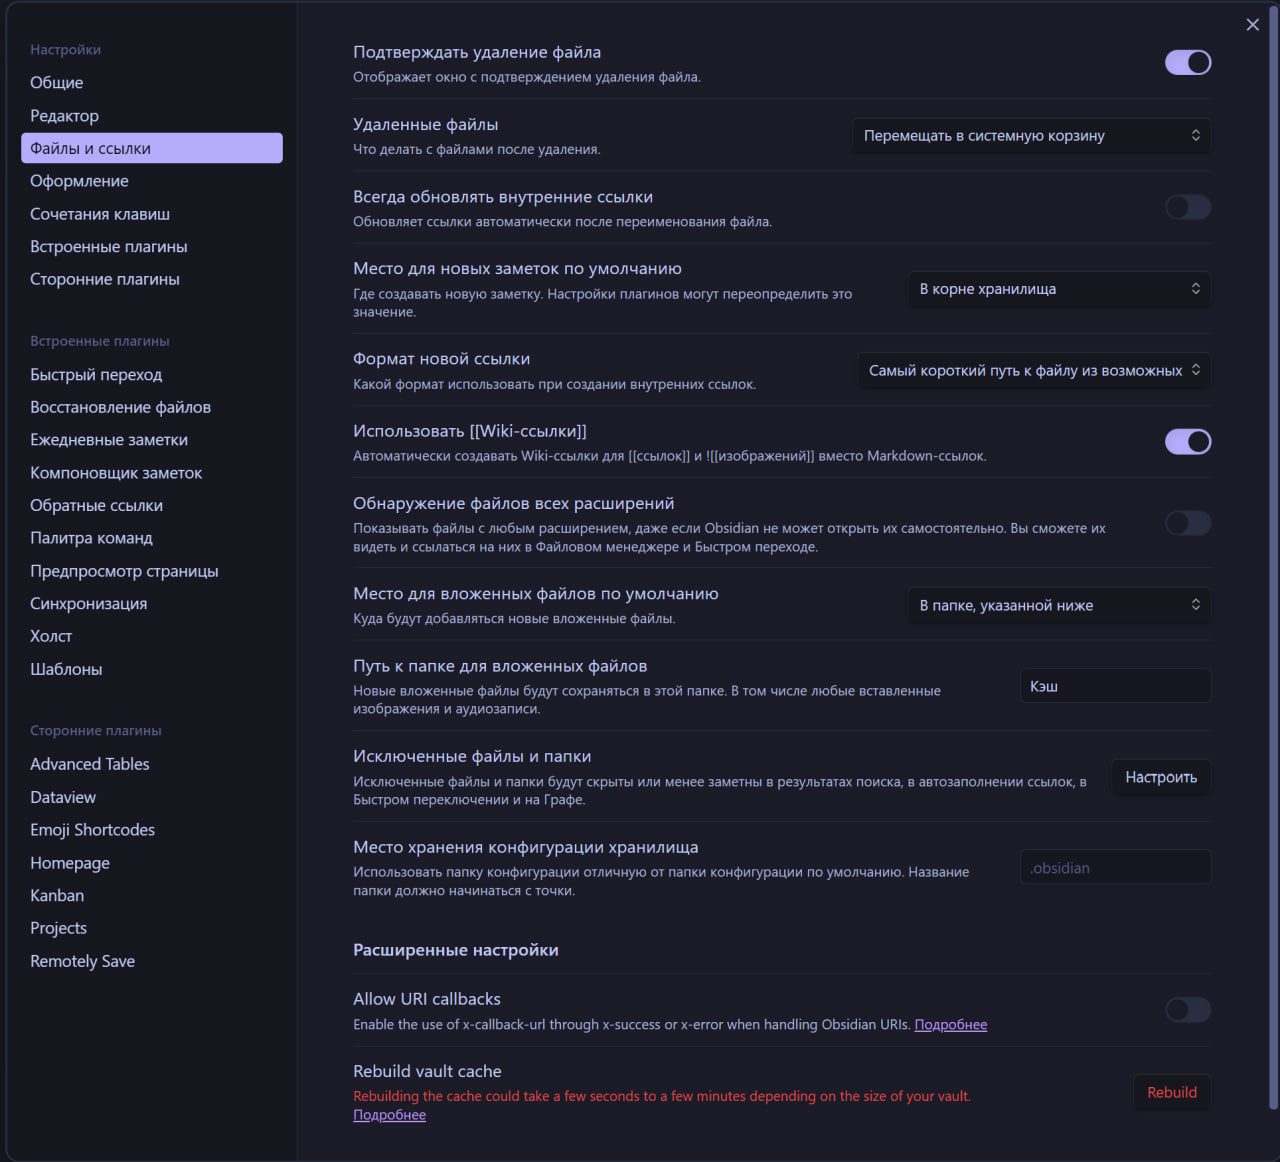Expand 'Формат новой ссылки' dropdown
Image resolution: width=1280 pixels, height=1162 pixels.
[1034, 371]
